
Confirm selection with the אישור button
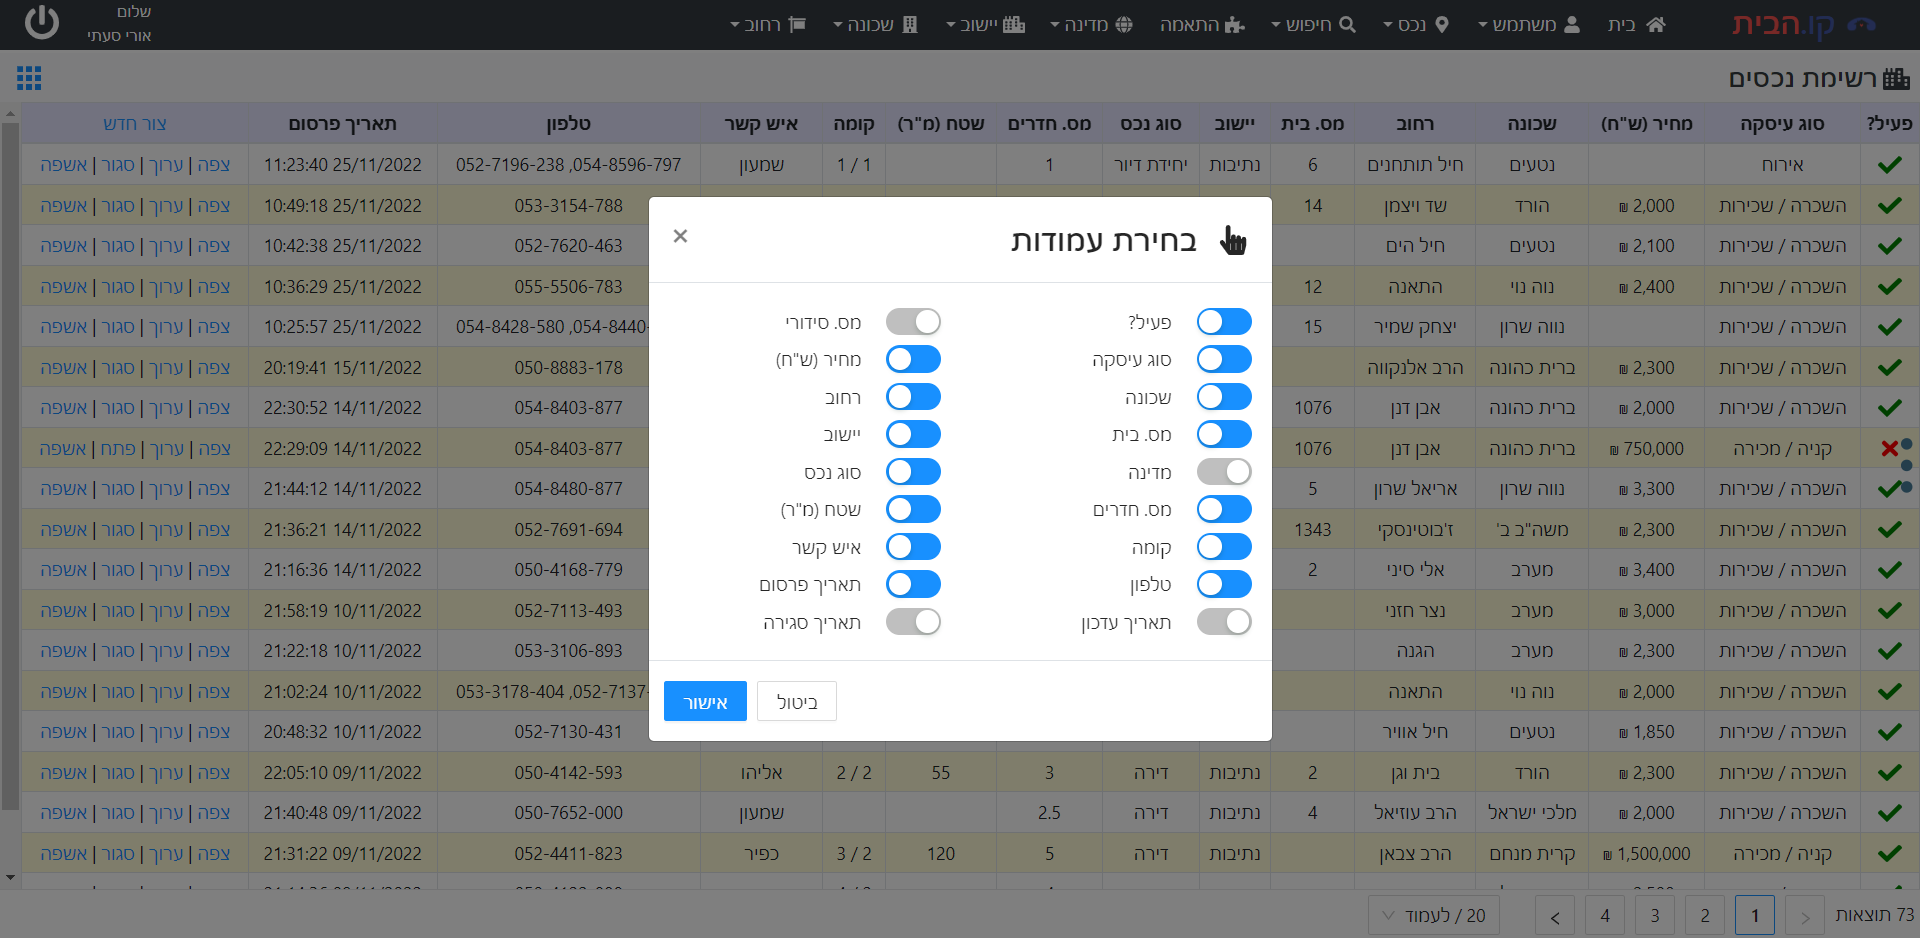(705, 702)
